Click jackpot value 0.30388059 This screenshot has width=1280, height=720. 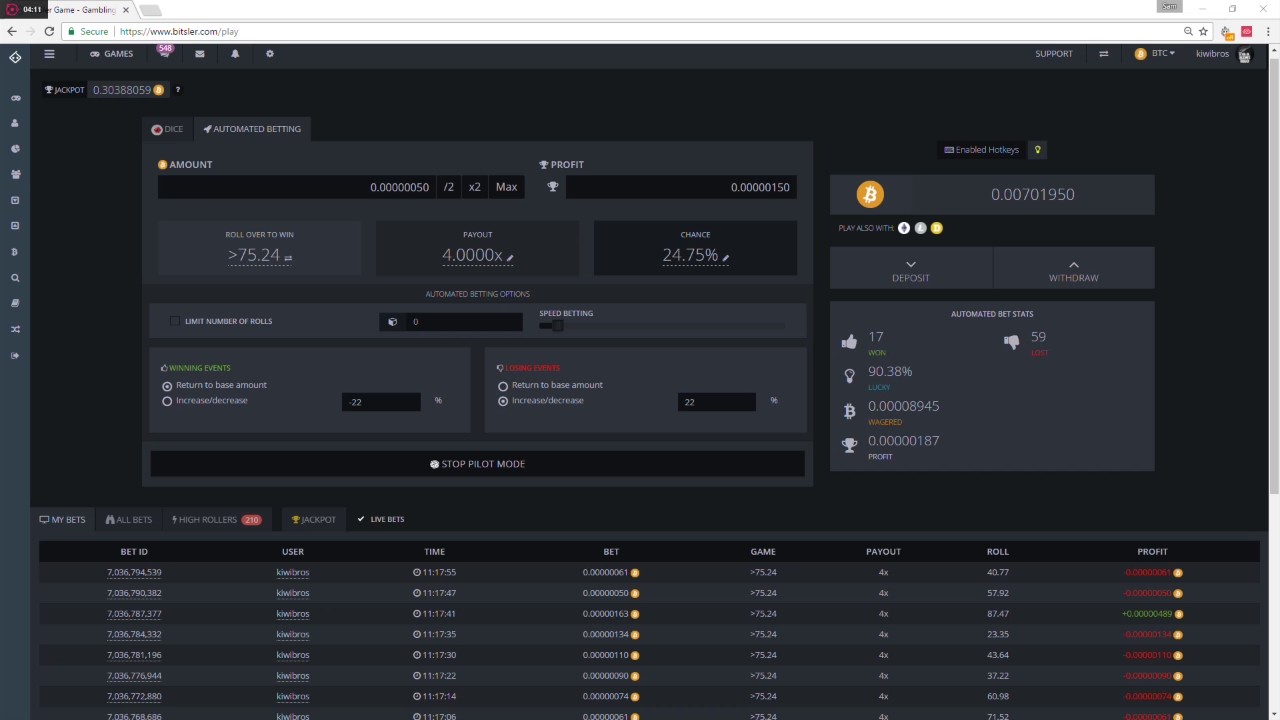click(x=121, y=90)
